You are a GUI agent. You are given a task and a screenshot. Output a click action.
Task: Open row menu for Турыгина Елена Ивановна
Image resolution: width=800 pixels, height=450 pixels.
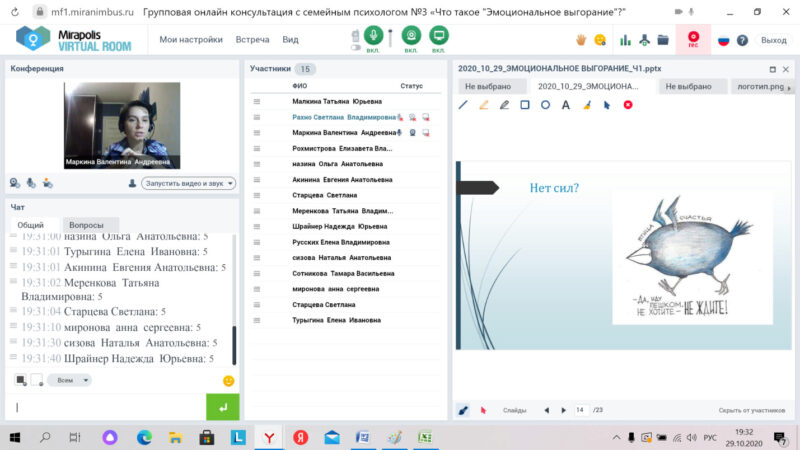[x=257, y=320]
